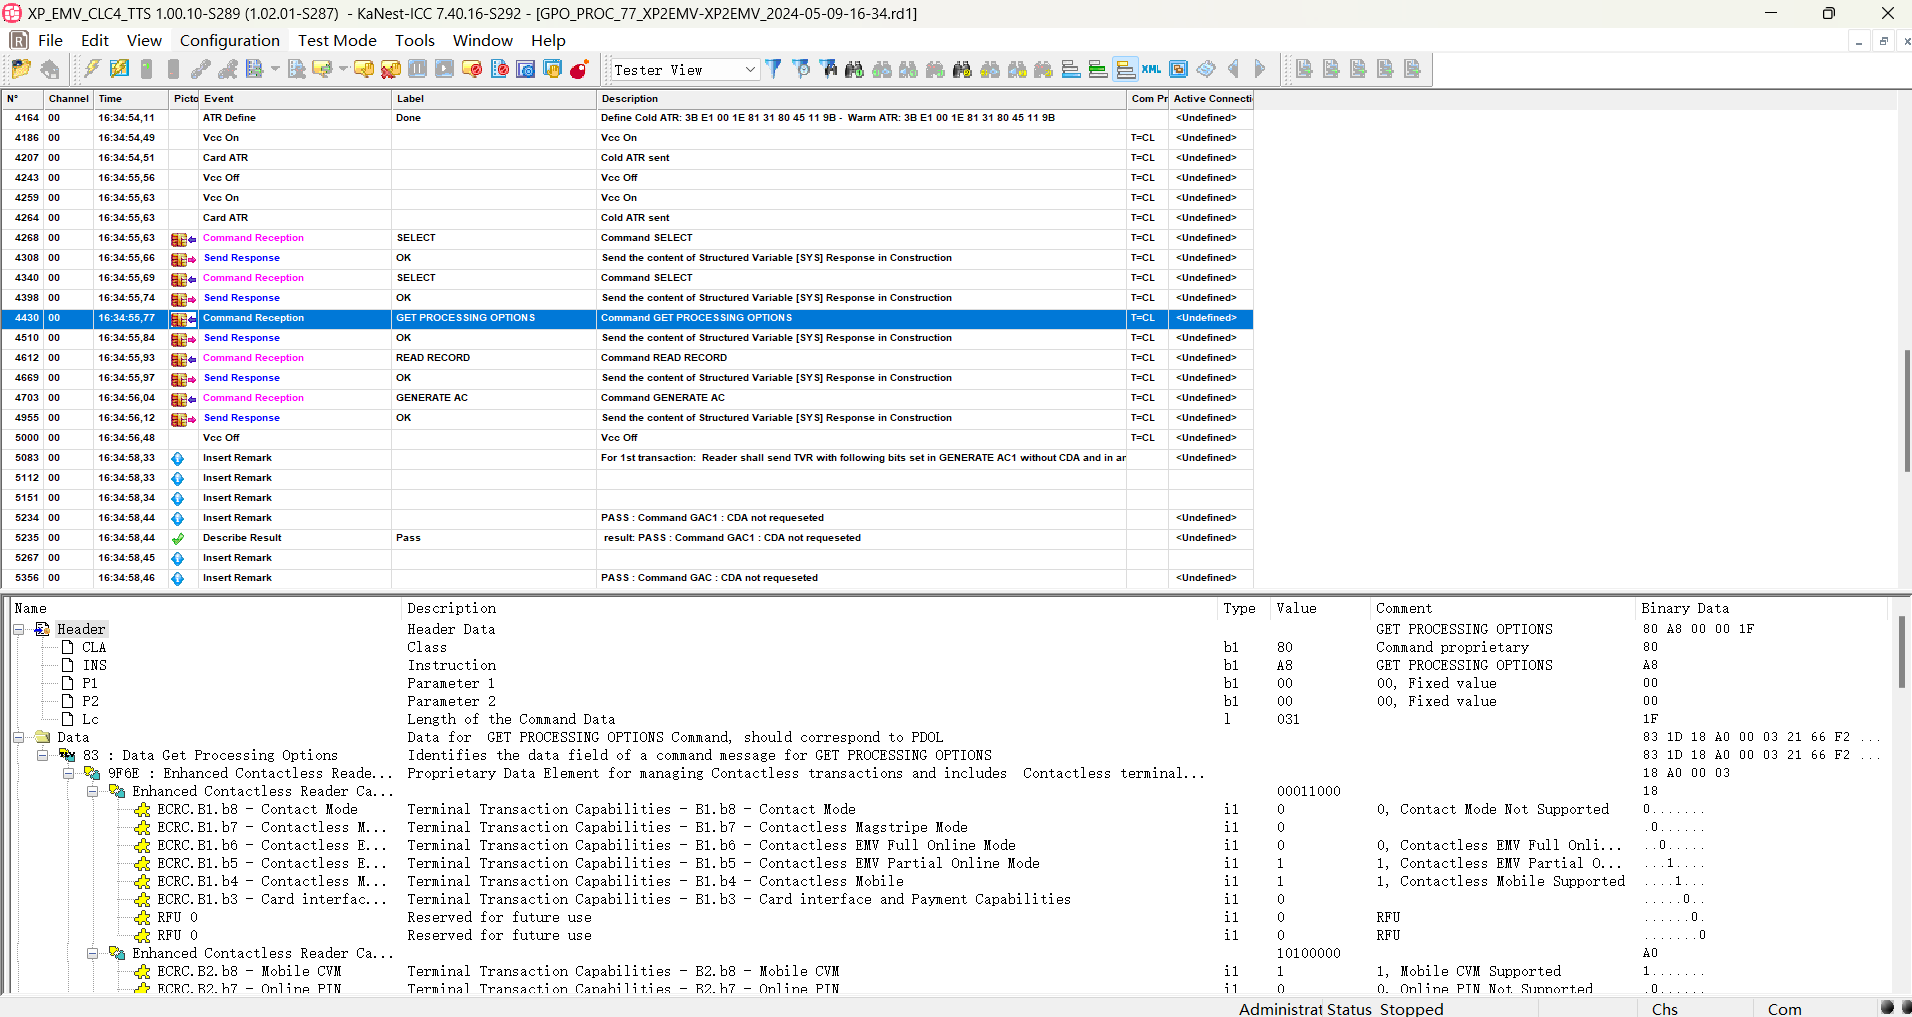The width and height of the screenshot is (1912, 1017).
Task: Open the Tester View dropdown
Action: [x=750, y=70]
